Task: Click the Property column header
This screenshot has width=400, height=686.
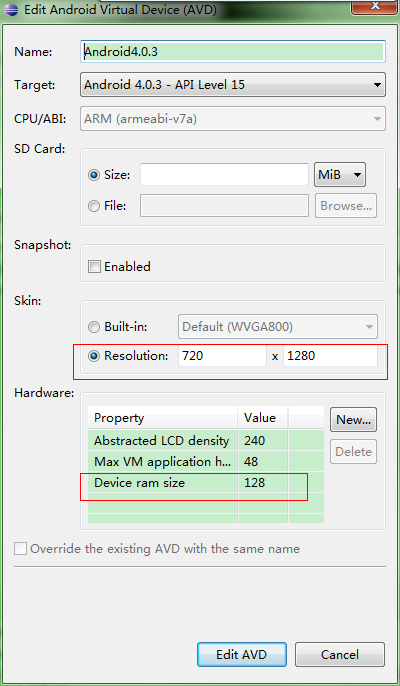Action: [163, 417]
